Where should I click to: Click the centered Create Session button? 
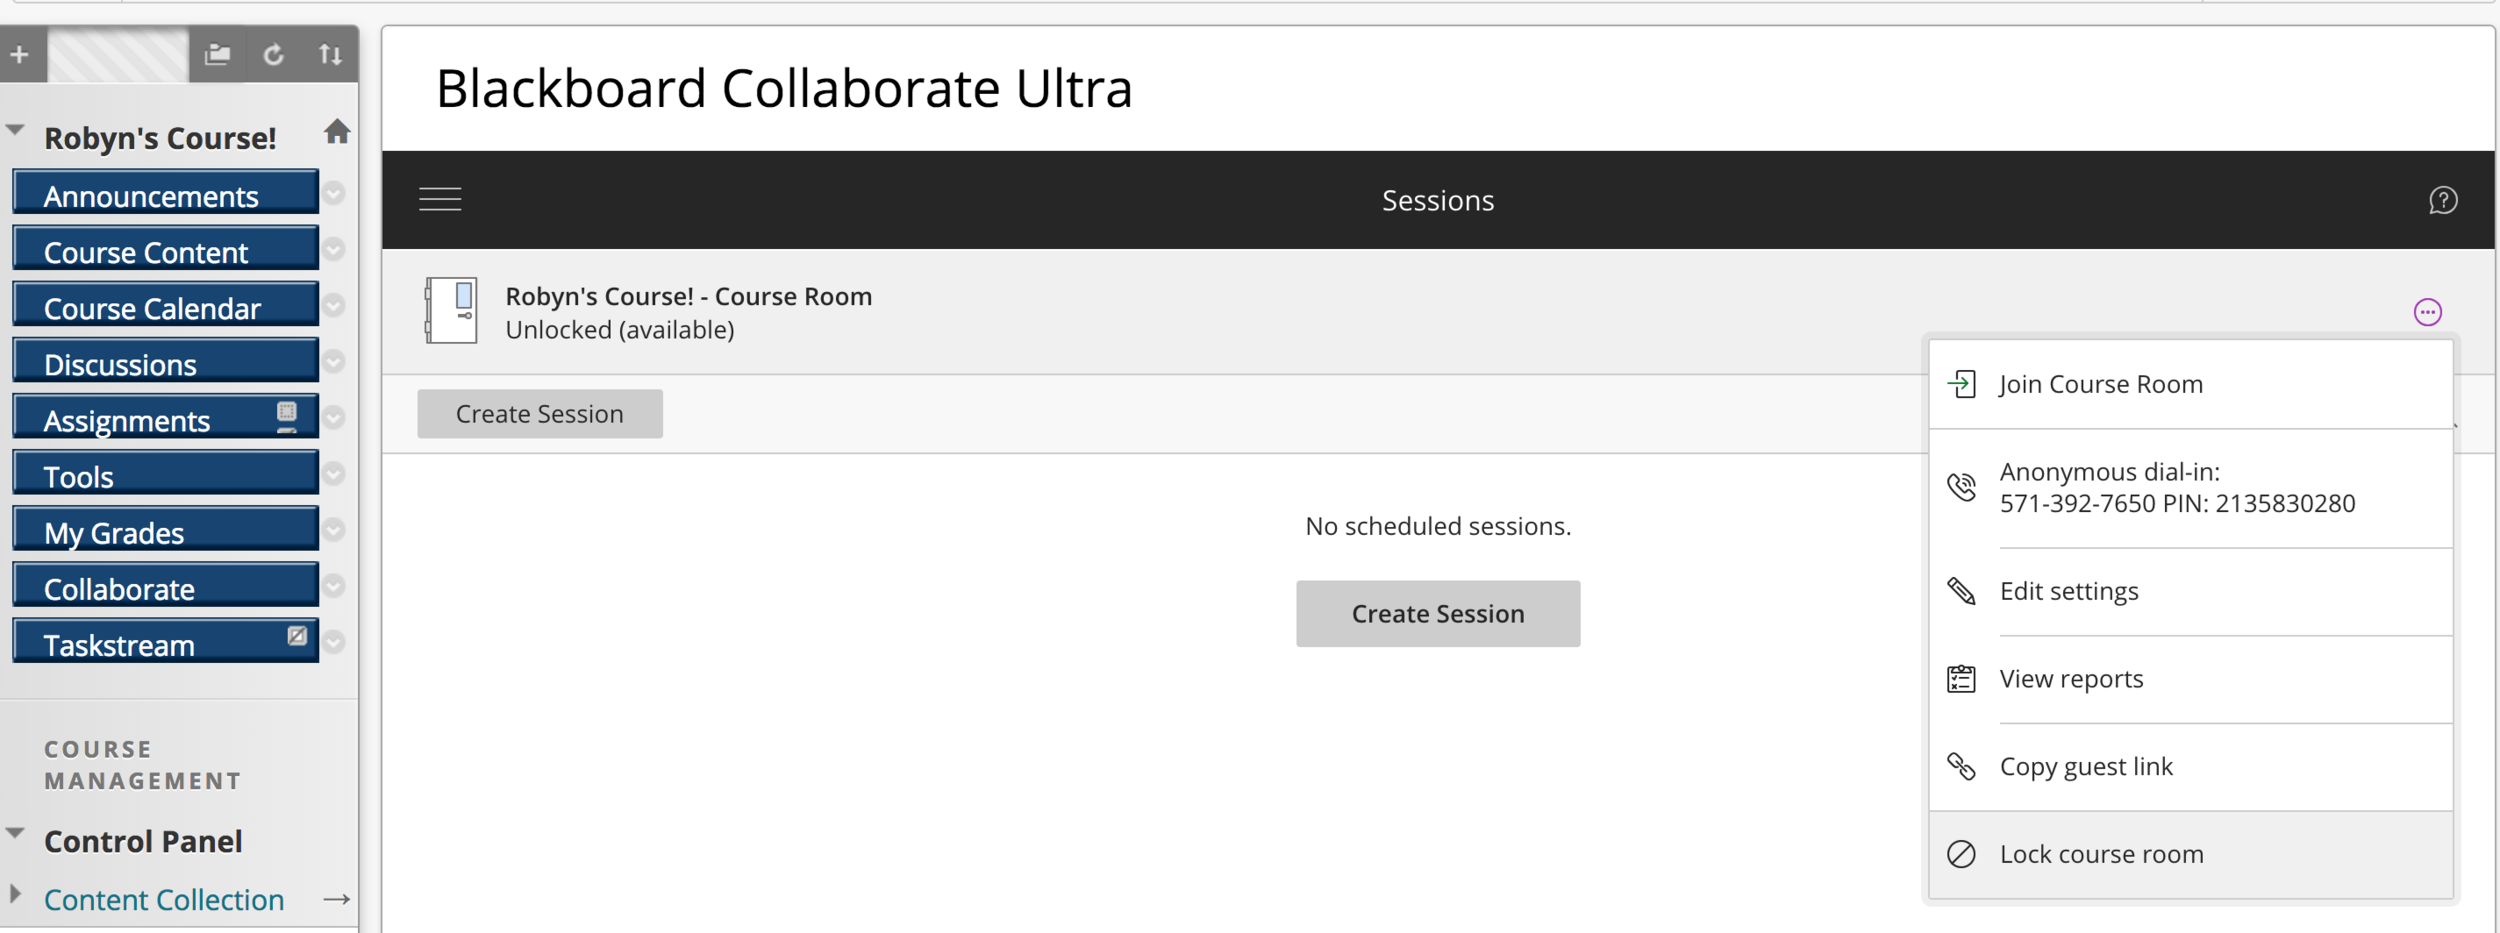[x=1438, y=613]
